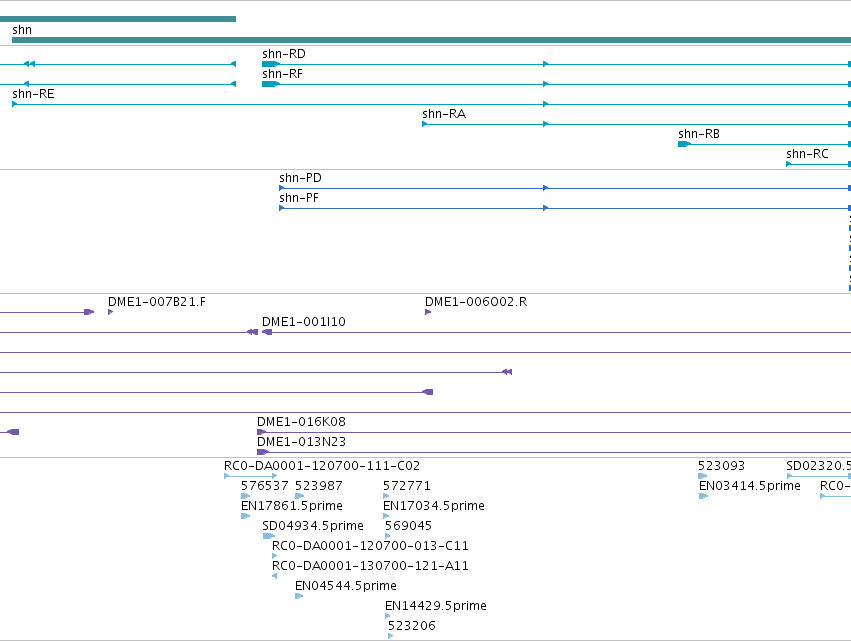This screenshot has height=641, width=851.
Task: Click the 572771 EST arrow glyph
Action: (386, 496)
